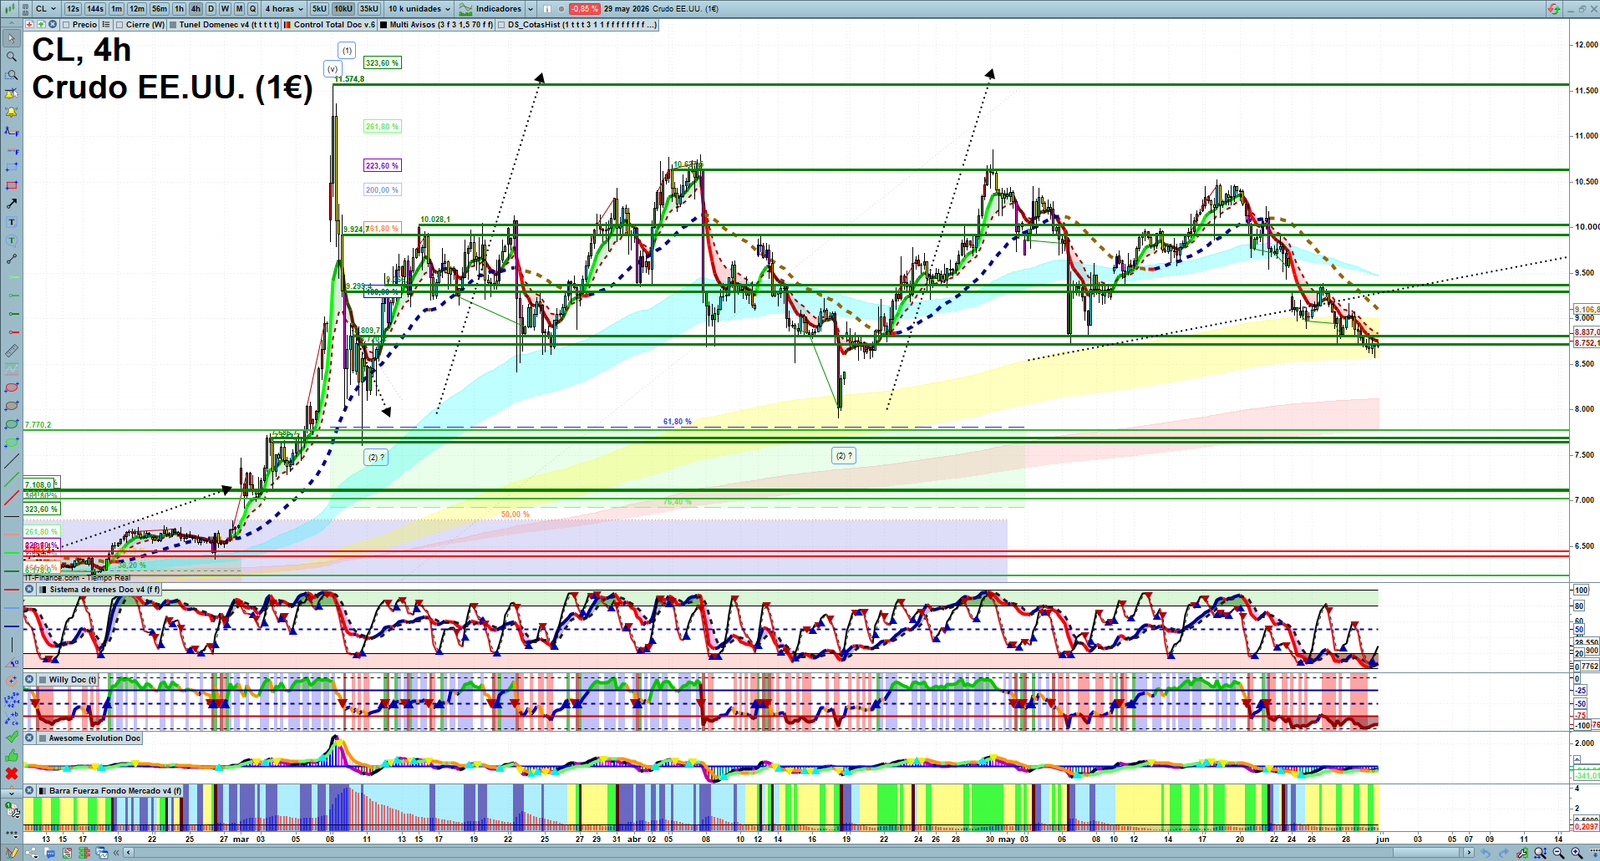Click the 10kU units button
The image size is (1600, 861).
(x=343, y=9)
